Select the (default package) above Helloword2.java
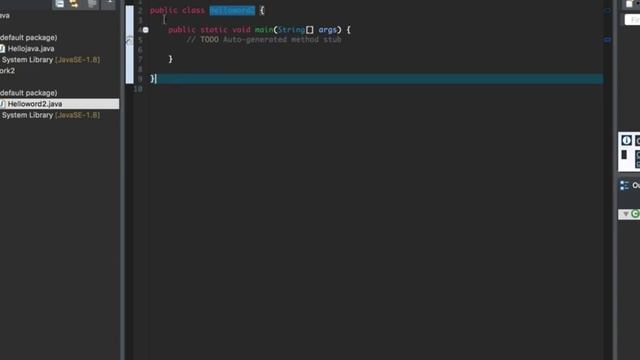The width and height of the screenshot is (640, 360). click(x=29, y=93)
